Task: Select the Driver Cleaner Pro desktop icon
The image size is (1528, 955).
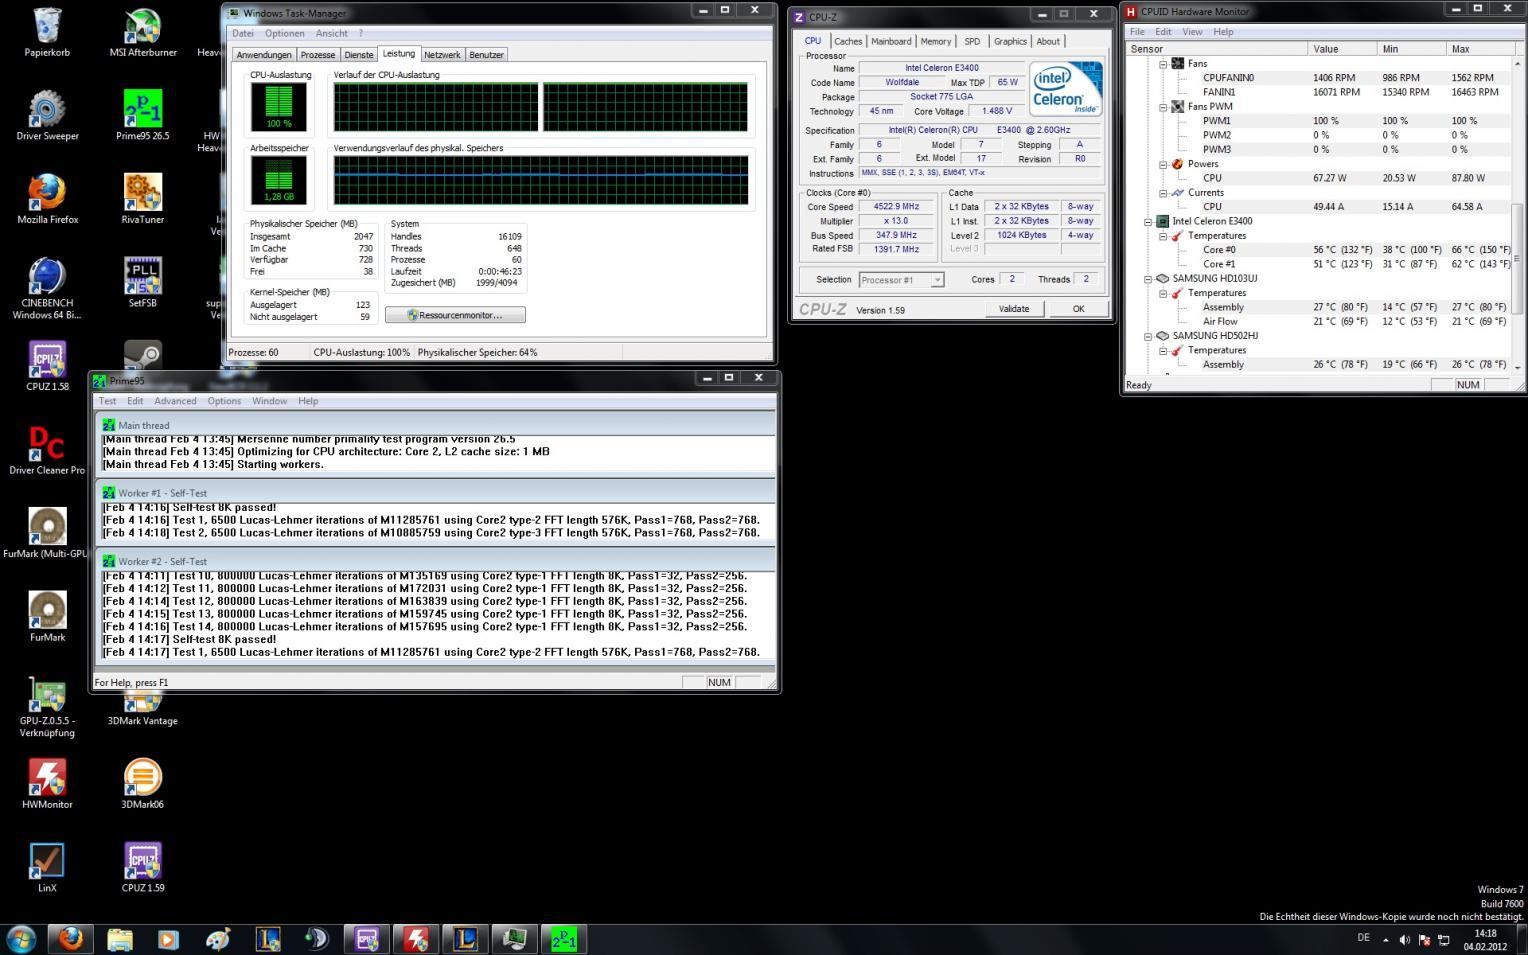Action: coord(47,450)
